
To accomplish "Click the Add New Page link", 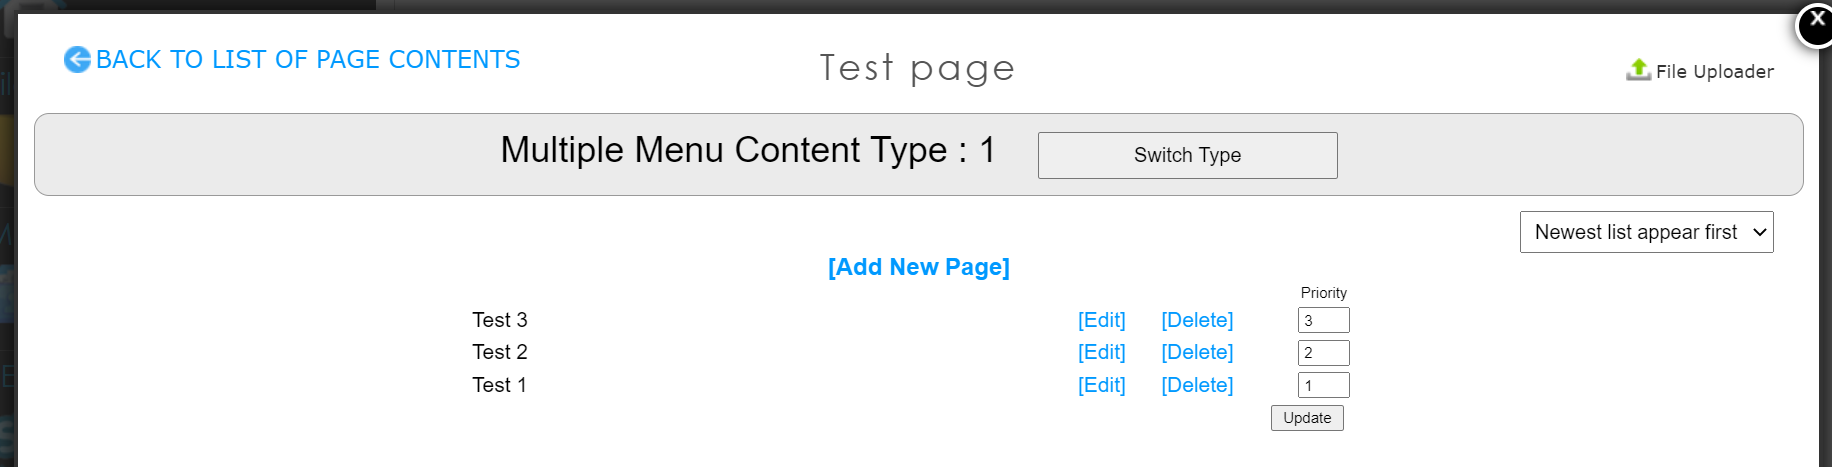I will (x=918, y=267).
